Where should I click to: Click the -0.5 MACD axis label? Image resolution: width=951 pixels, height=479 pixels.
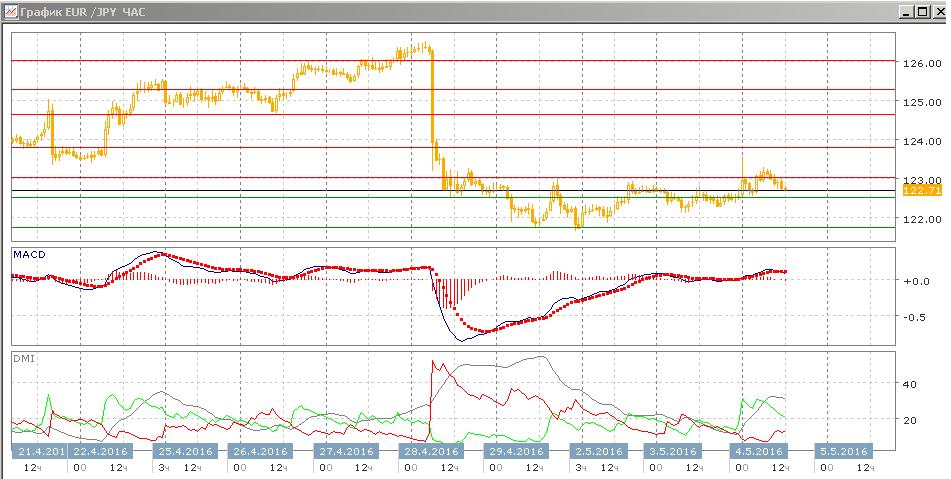click(x=916, y=317)
